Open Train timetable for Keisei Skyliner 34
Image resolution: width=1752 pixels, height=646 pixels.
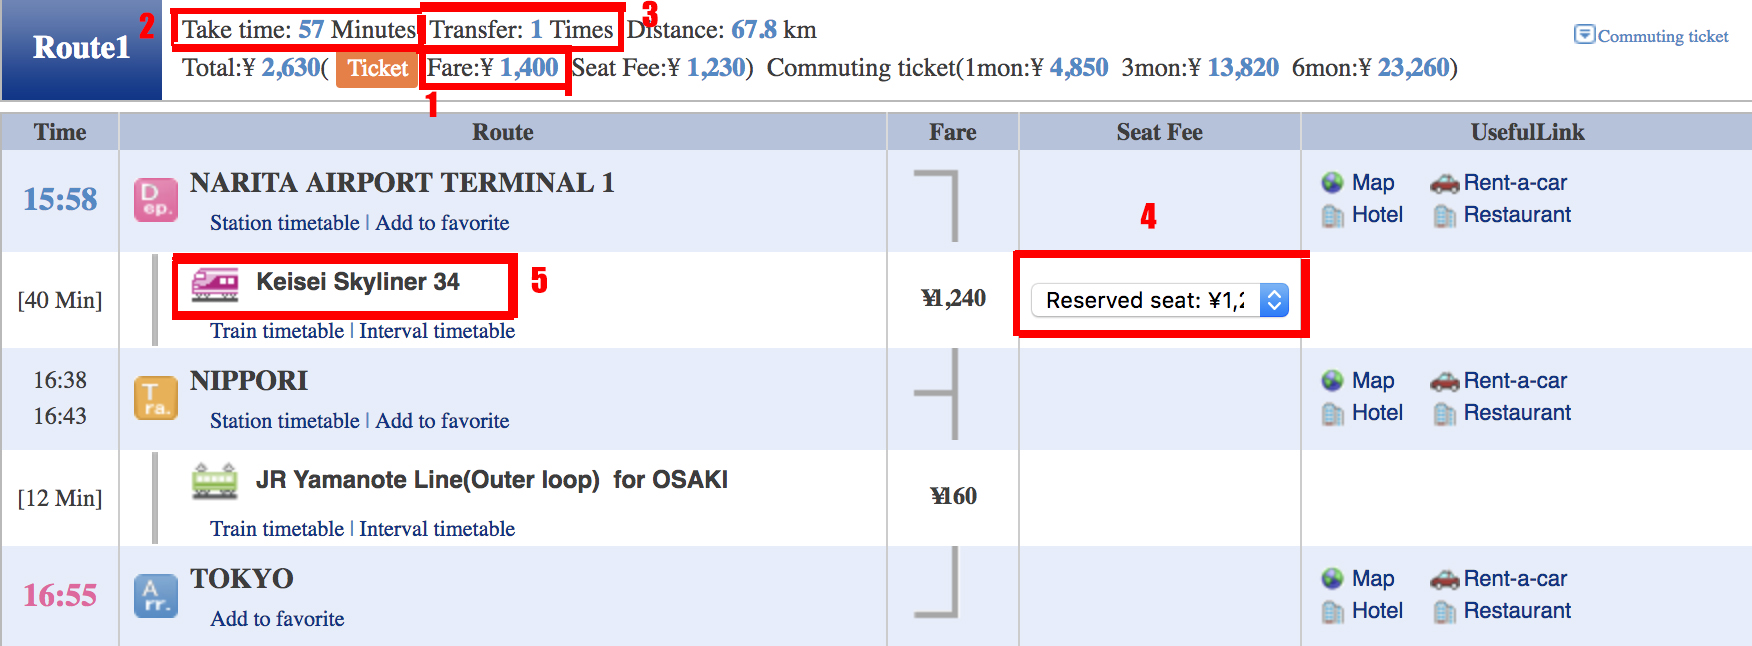276,331
